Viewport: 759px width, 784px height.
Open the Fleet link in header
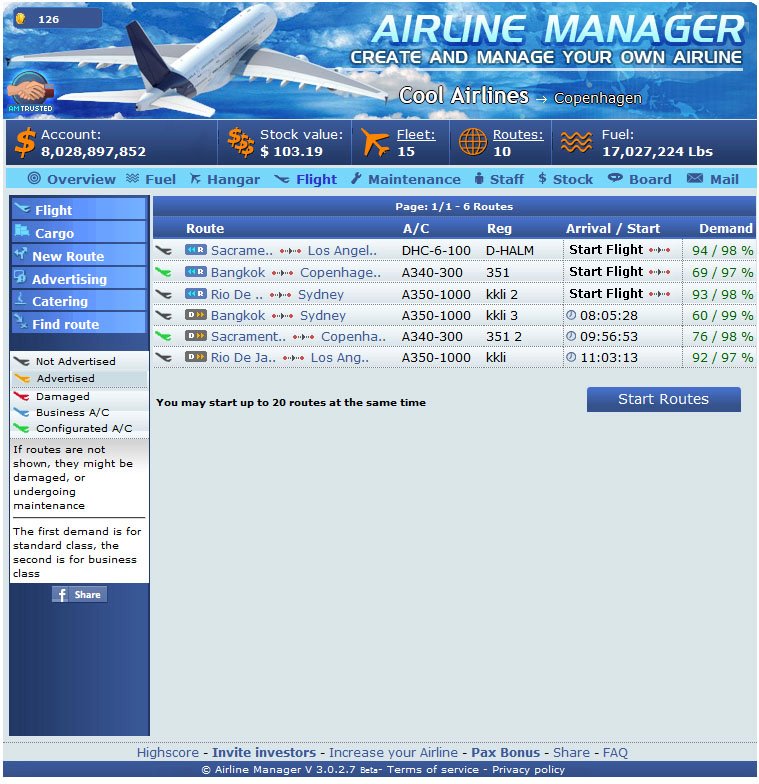416,134
